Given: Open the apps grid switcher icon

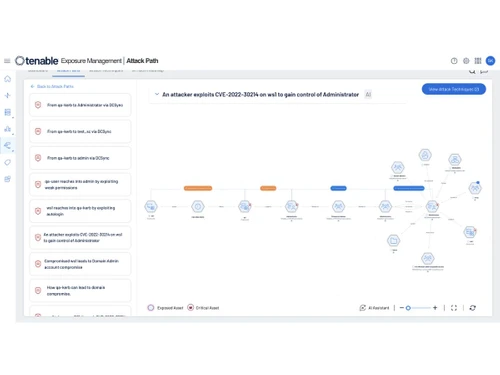Looking at the screenshot, I should coord(478,61).
